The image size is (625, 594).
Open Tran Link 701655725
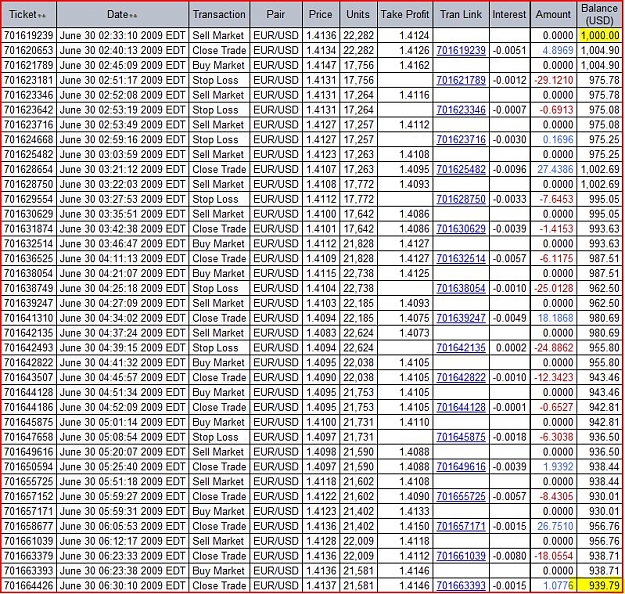click(461, 497)
